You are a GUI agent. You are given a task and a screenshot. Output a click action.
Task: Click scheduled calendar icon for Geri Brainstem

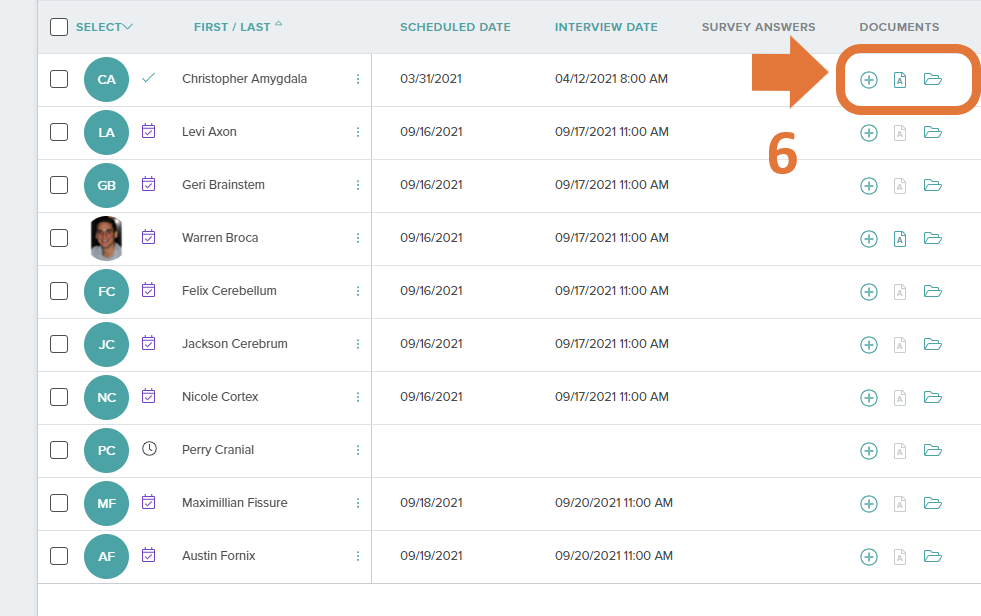(148, 184)
